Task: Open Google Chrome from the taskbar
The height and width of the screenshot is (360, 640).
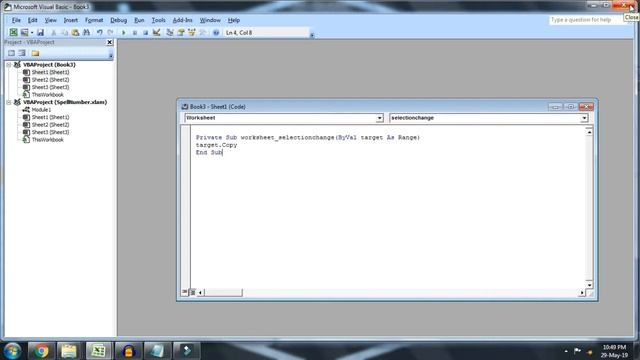Action: [41, 351]
